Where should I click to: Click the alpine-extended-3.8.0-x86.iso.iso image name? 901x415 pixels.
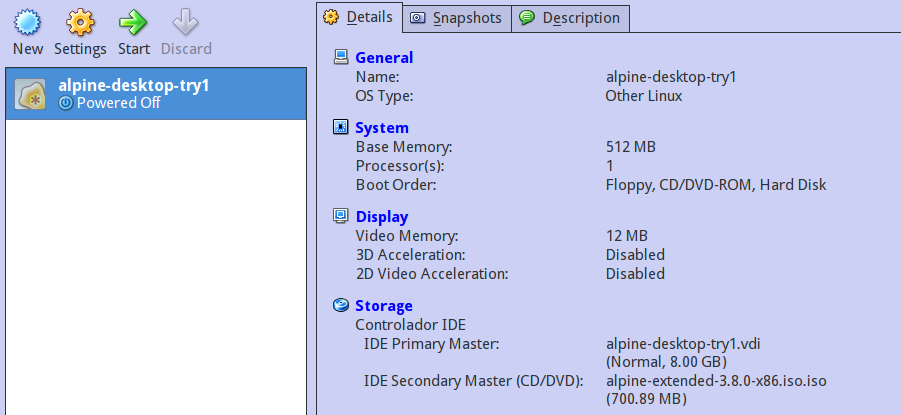pos(716,381)
